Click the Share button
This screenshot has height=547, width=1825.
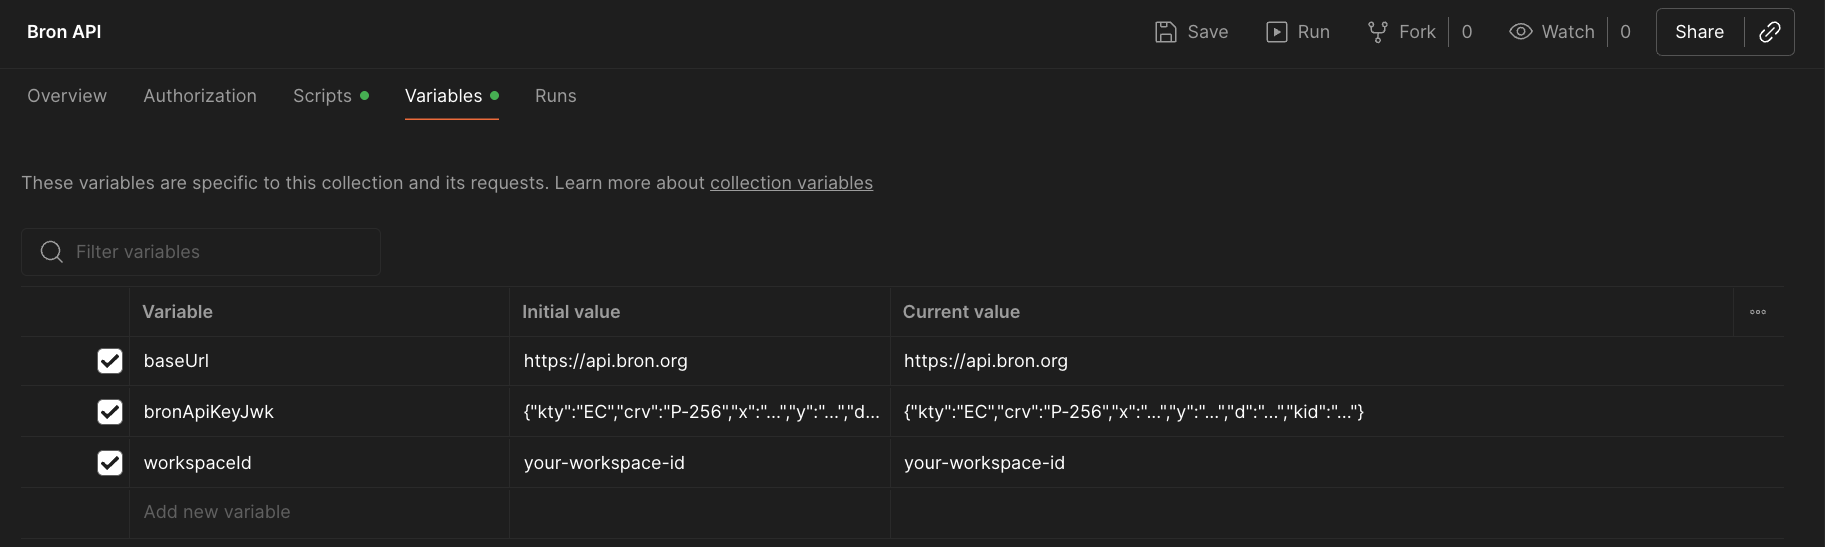[1700, 32]
